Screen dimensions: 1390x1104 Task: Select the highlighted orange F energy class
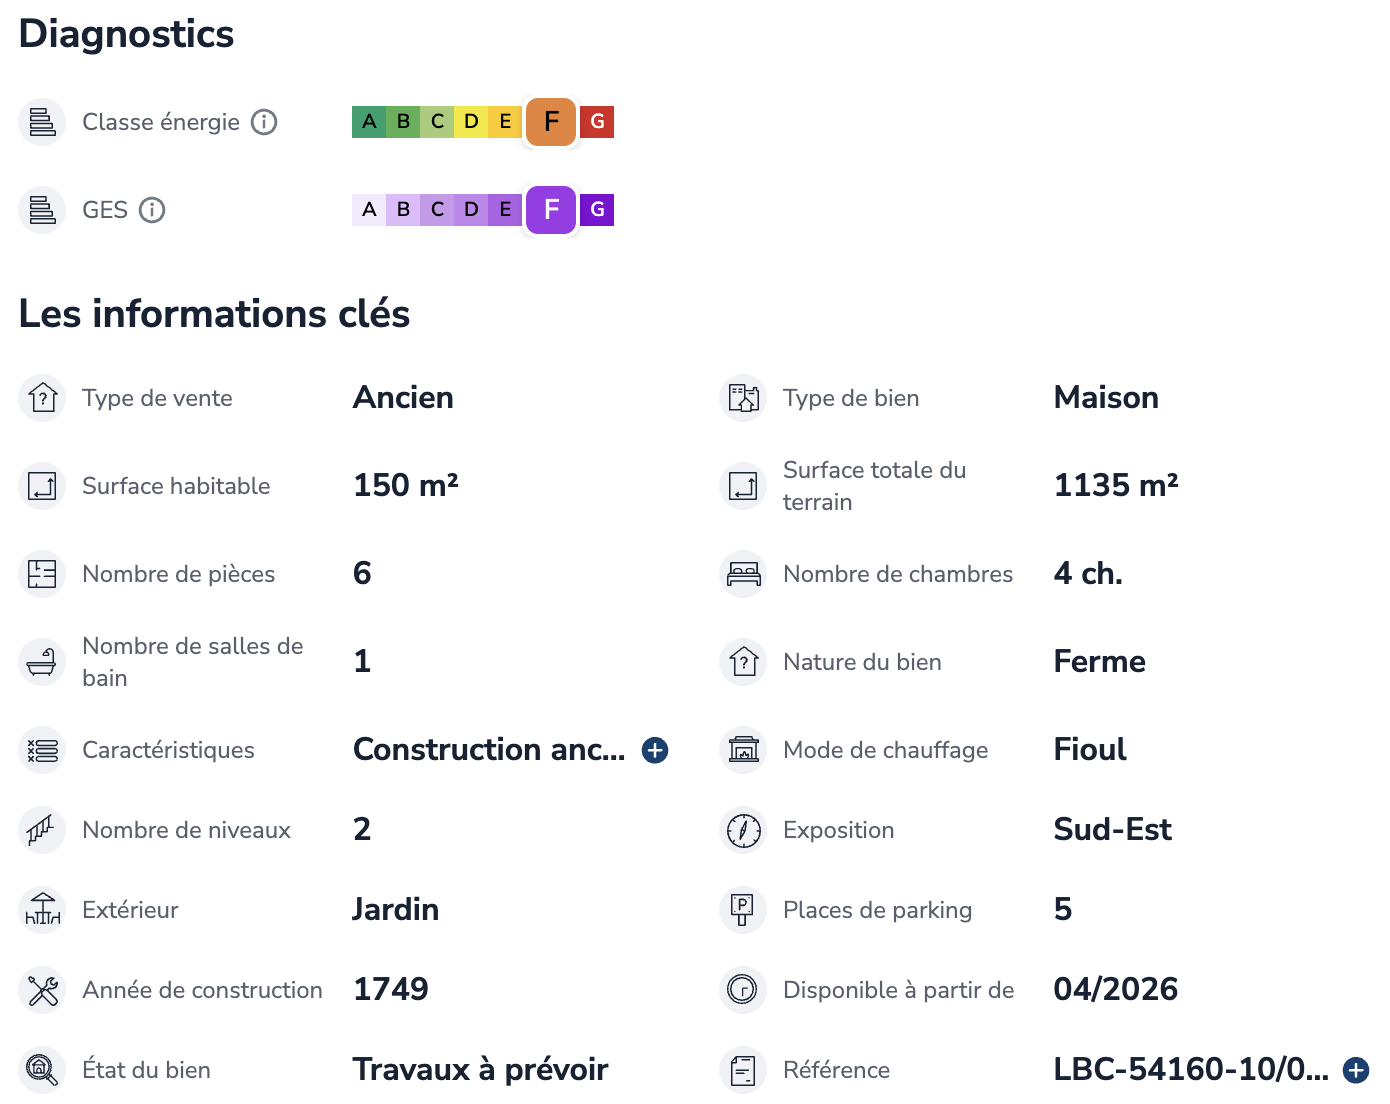551,122
